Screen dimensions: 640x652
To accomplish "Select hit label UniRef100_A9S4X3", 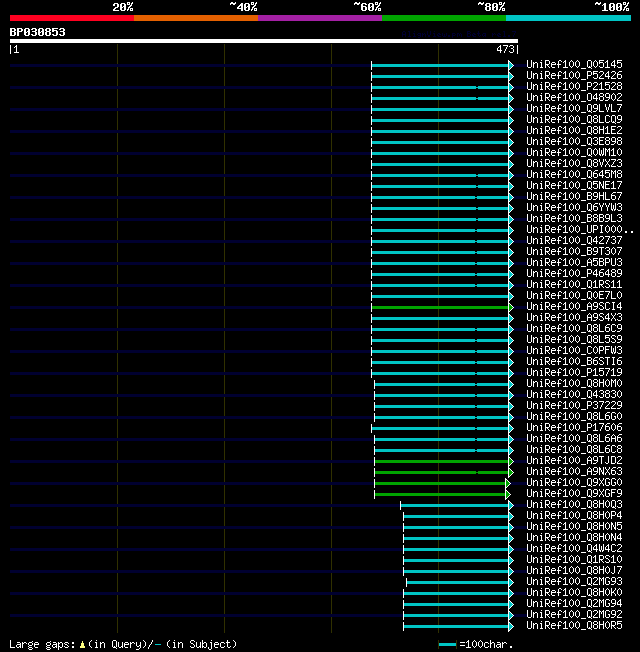I will pos(574,318).
